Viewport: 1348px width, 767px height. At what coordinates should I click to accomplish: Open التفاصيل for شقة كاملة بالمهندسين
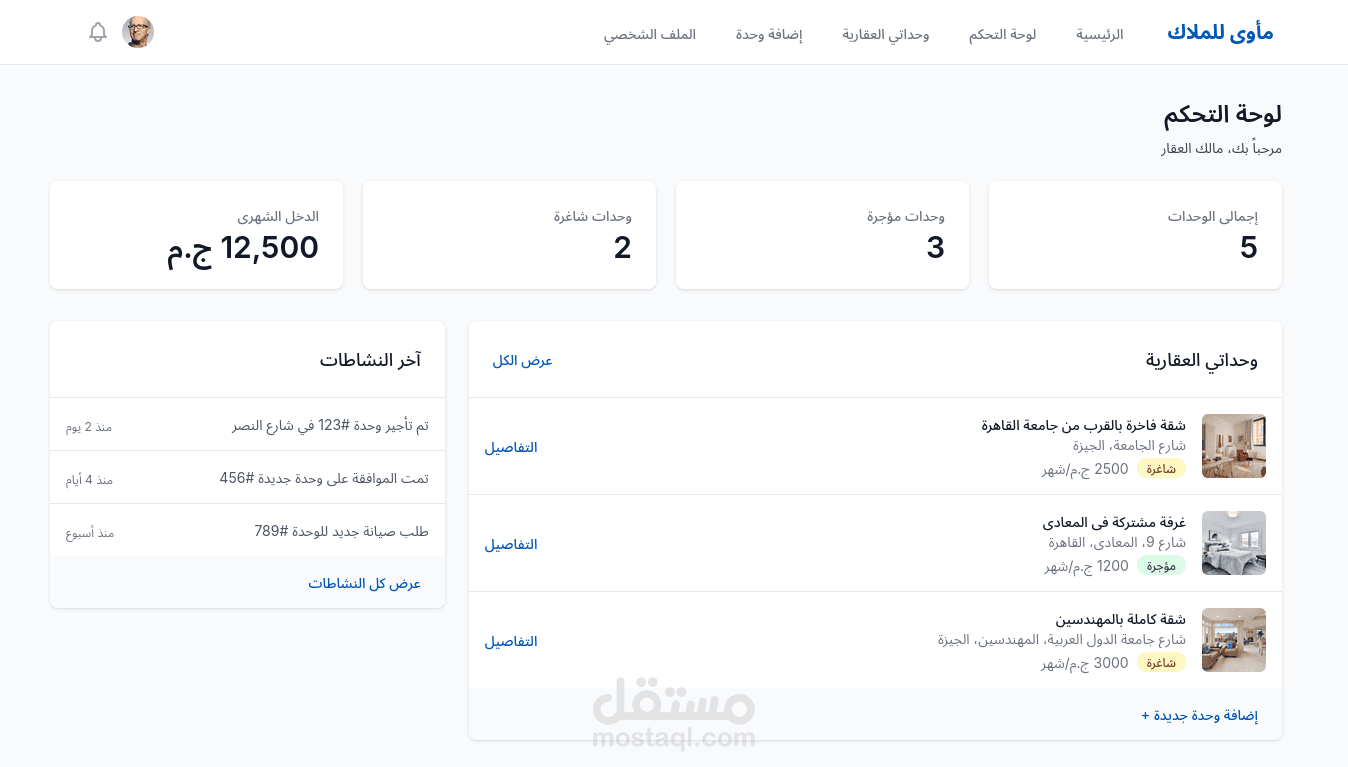(511, 641)
